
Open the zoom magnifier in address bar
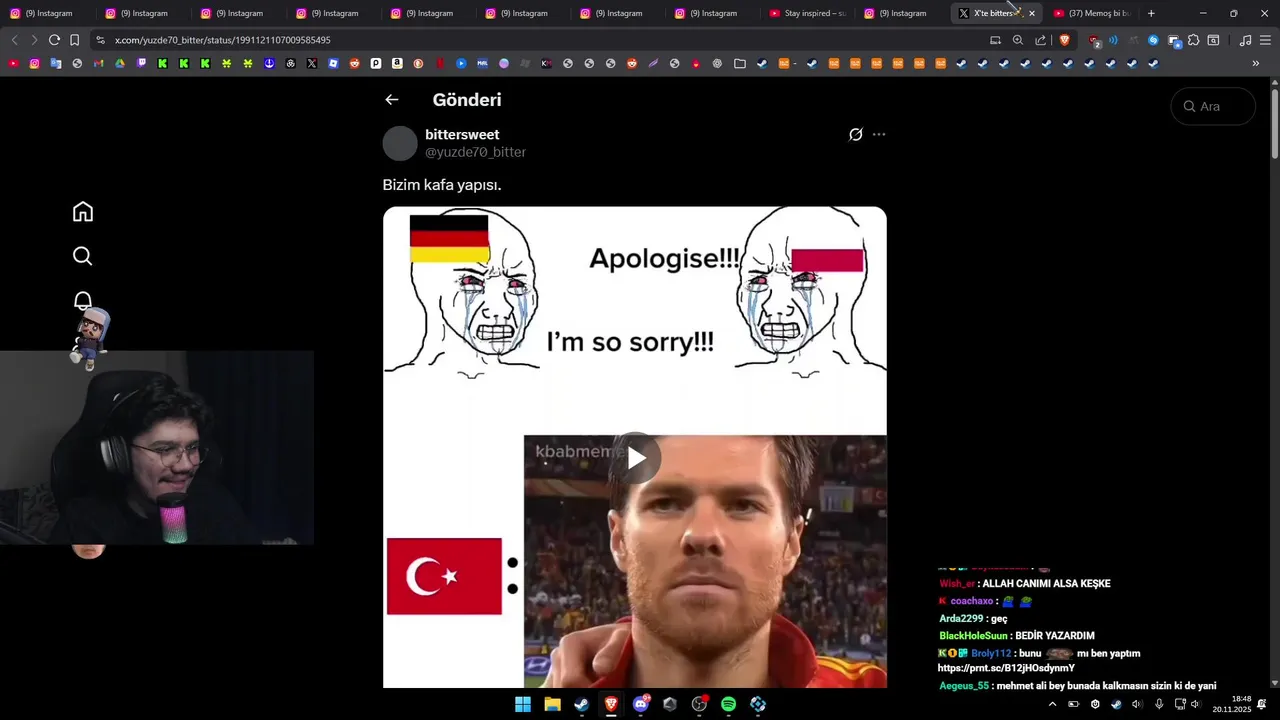pyautogui.click(x=1018, y=40)
